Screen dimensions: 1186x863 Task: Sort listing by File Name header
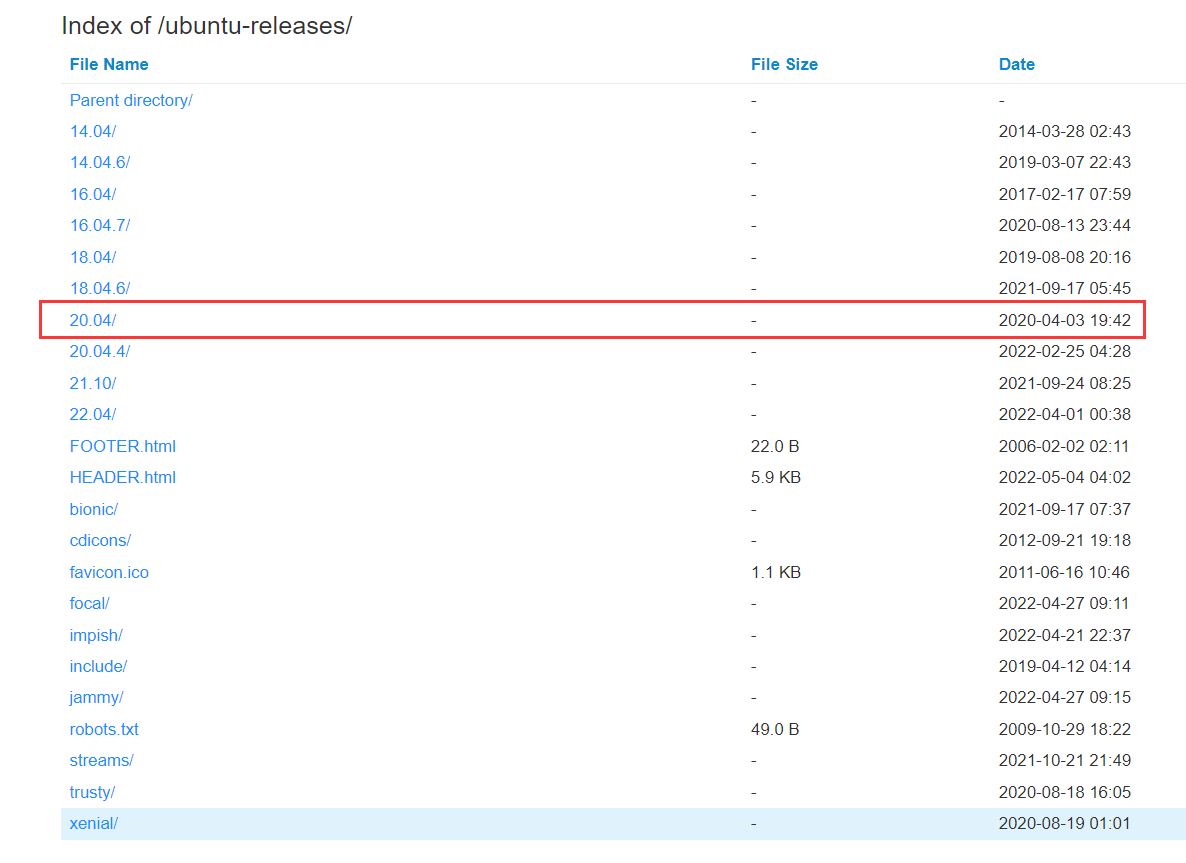(109, 64)
